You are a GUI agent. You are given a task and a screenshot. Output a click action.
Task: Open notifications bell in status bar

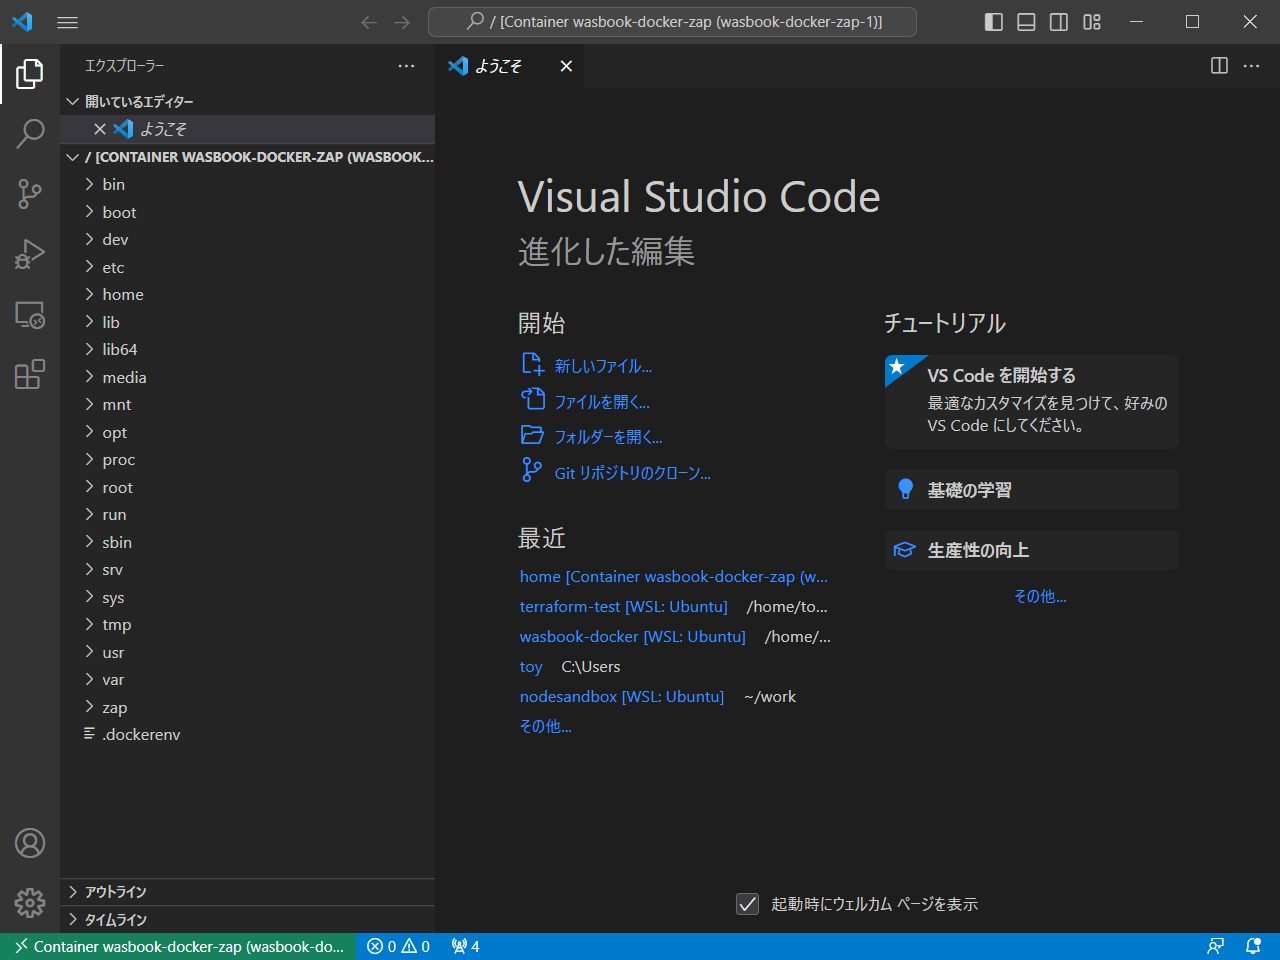[x=1253, y=946]
